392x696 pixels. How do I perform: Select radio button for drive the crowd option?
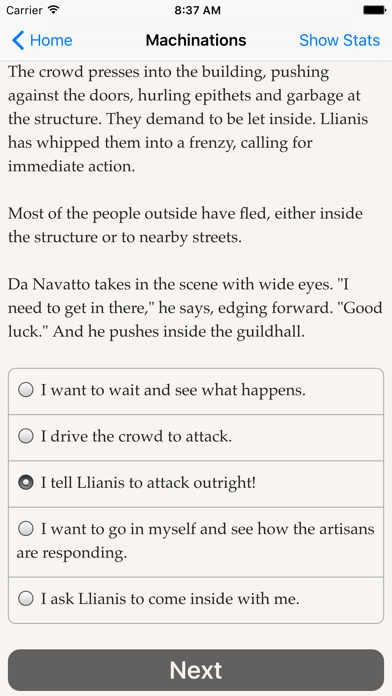pyautogui.click(x=26, y=436)
